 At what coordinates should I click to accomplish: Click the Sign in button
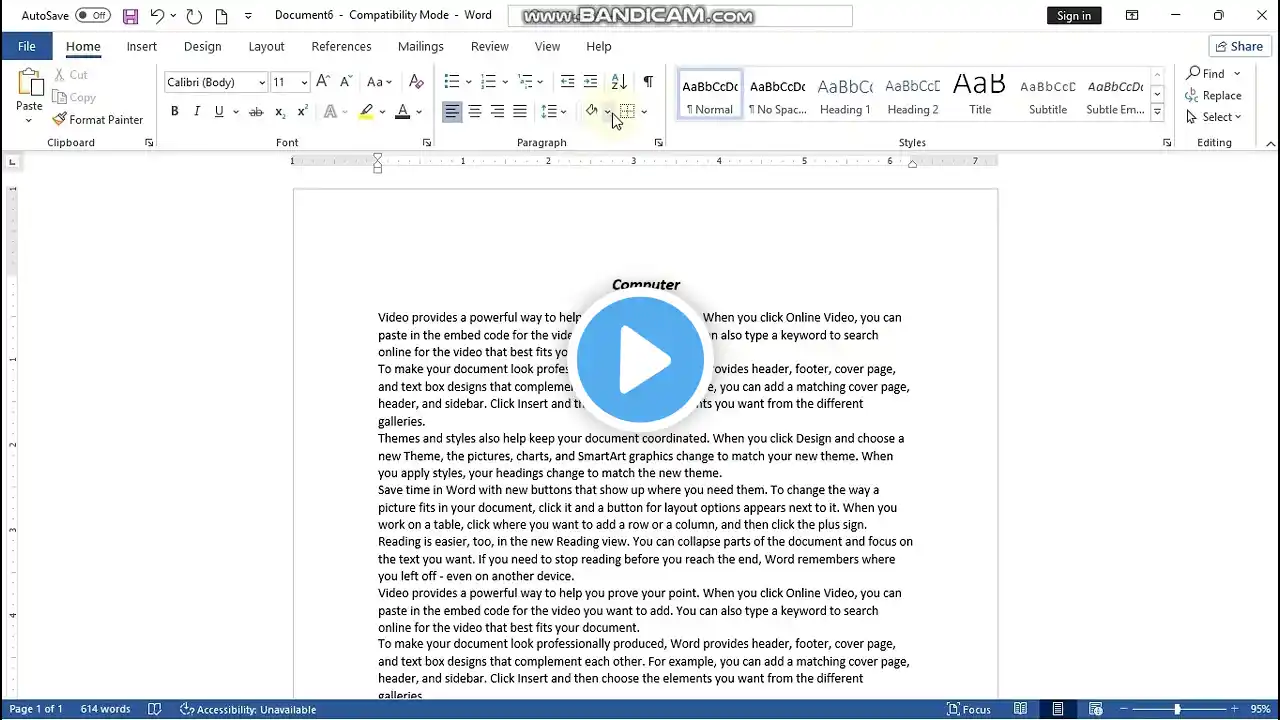[1074, 16]
